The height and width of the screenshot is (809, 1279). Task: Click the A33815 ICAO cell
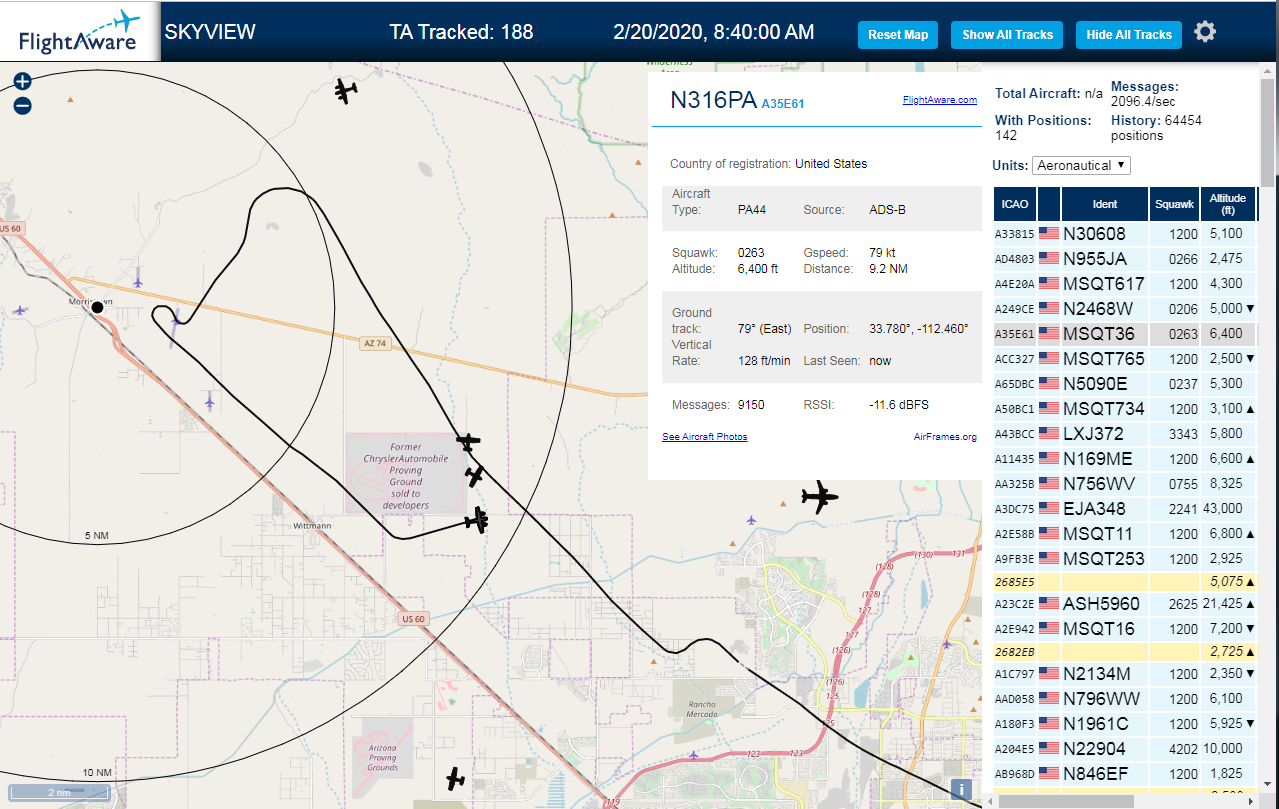click(1015, 234)
